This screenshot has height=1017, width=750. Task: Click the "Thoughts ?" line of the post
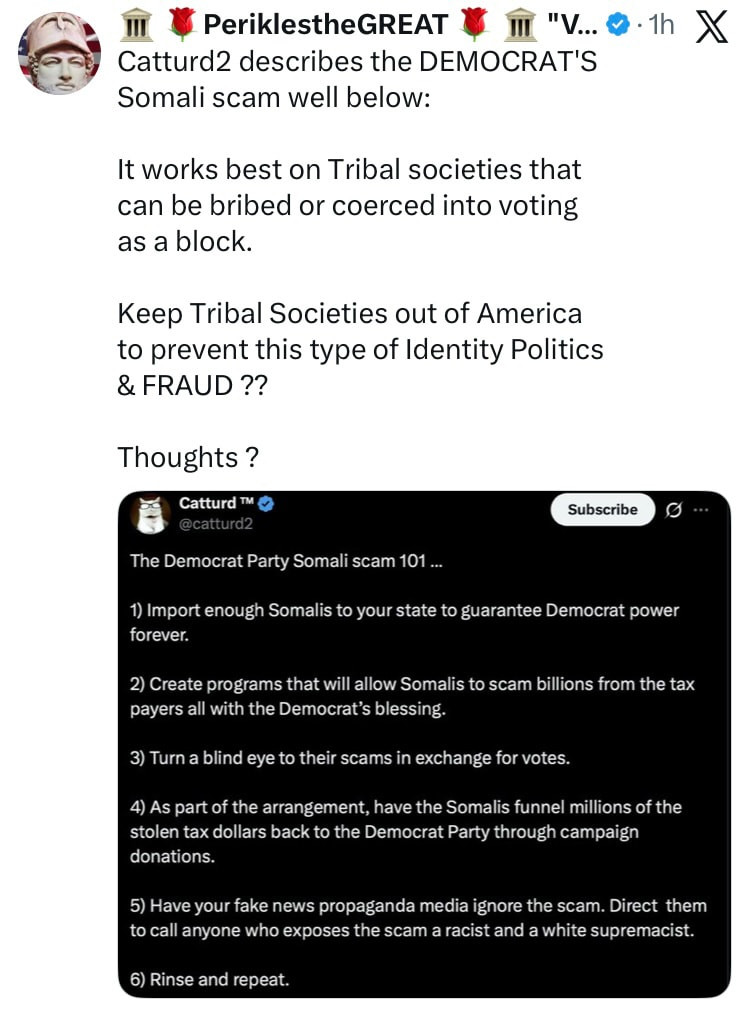point(189,457)
